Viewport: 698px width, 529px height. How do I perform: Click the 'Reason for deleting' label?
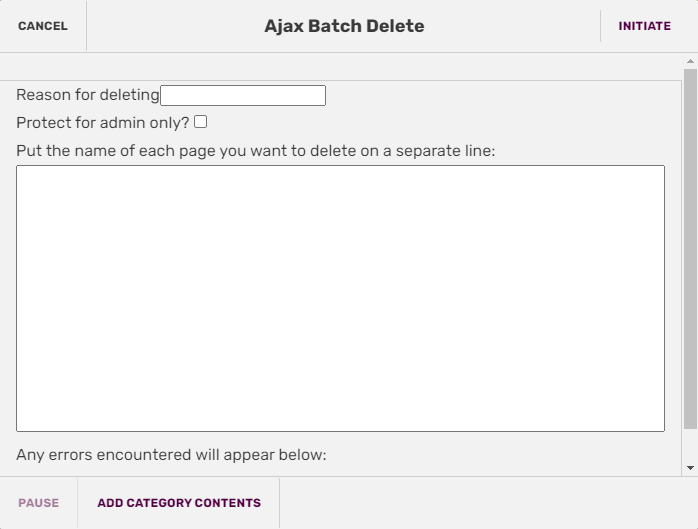point(88,95)
